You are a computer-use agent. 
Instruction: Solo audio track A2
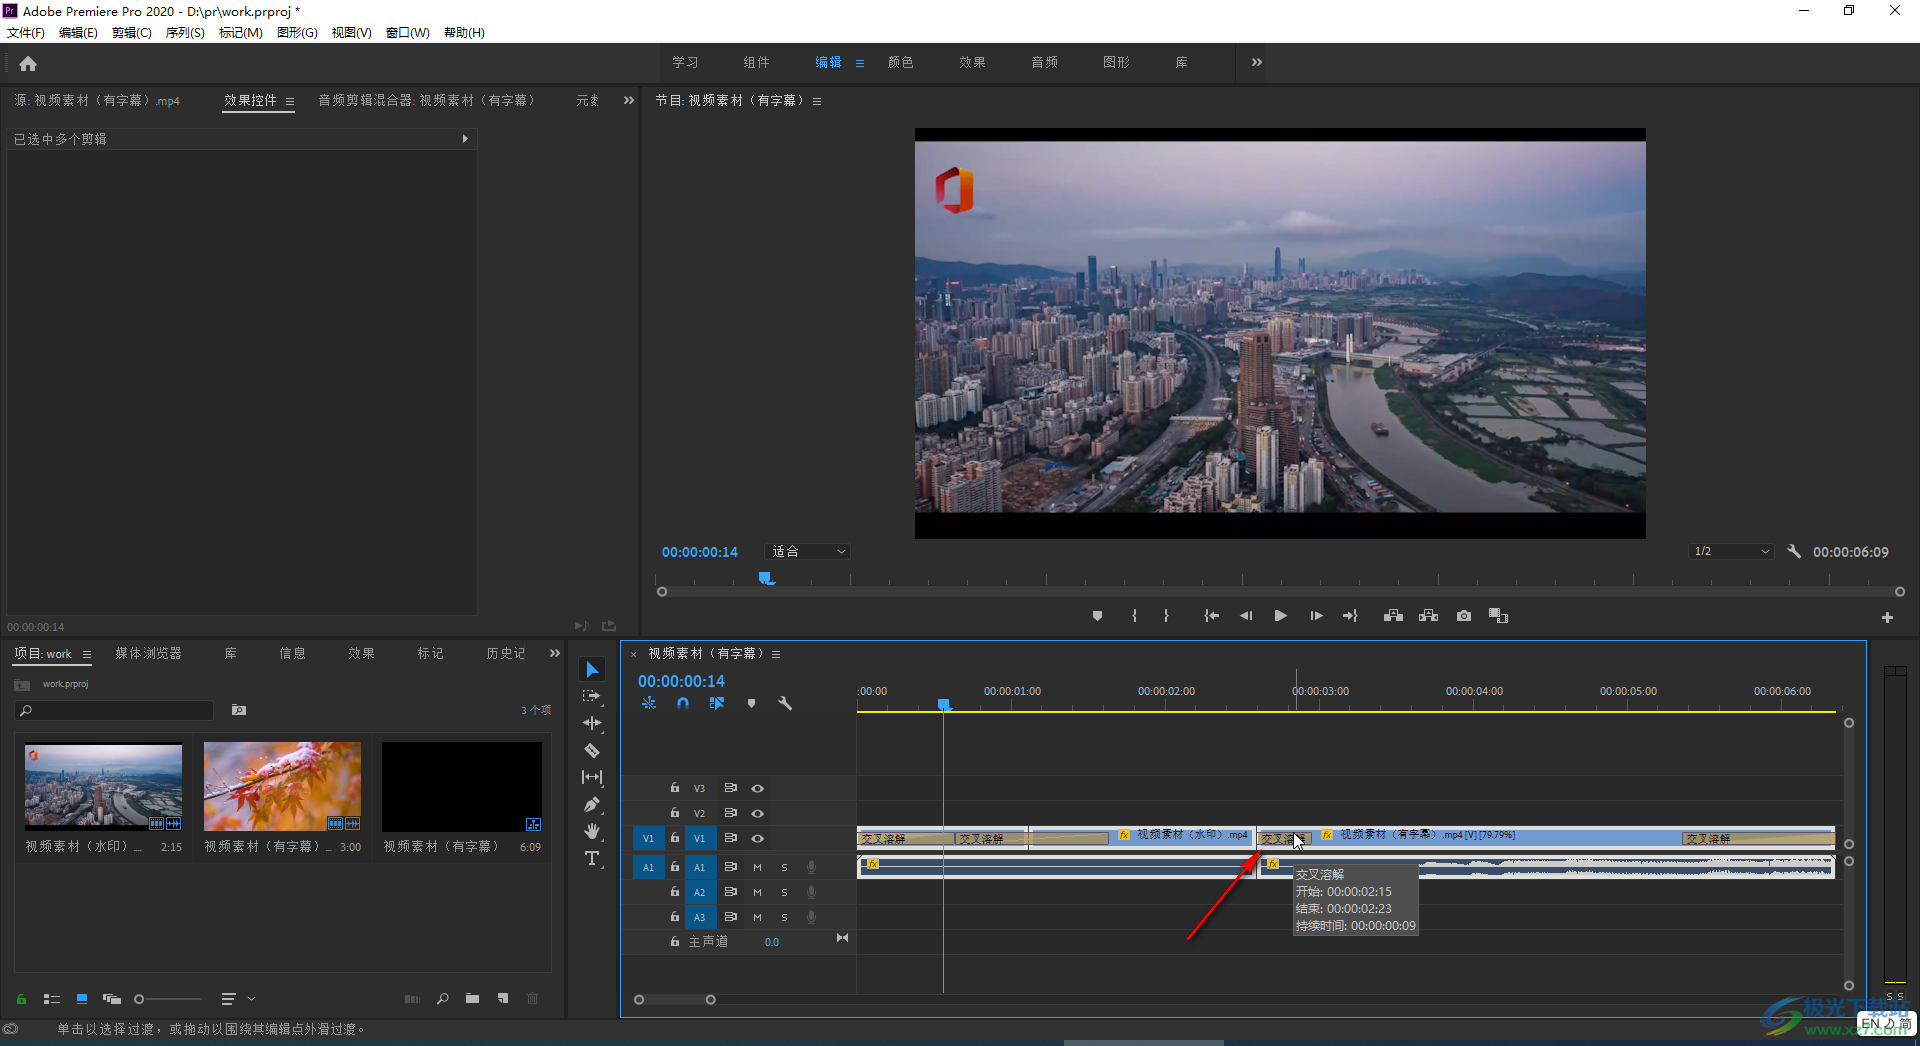784,892
